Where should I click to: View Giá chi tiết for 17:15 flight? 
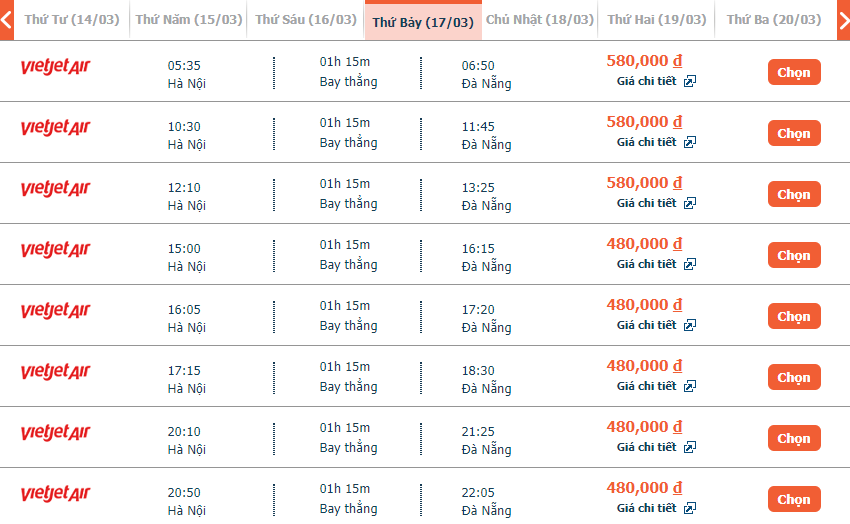(646, 387)
